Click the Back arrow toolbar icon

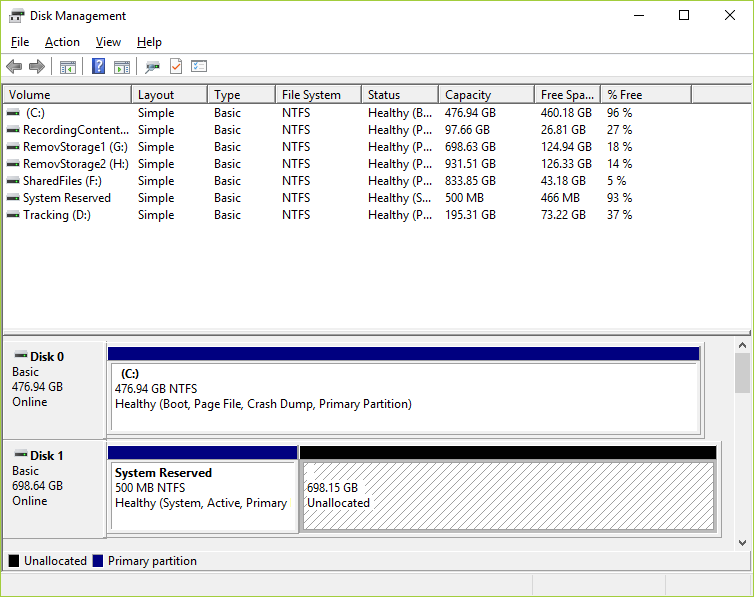(14, 66)
